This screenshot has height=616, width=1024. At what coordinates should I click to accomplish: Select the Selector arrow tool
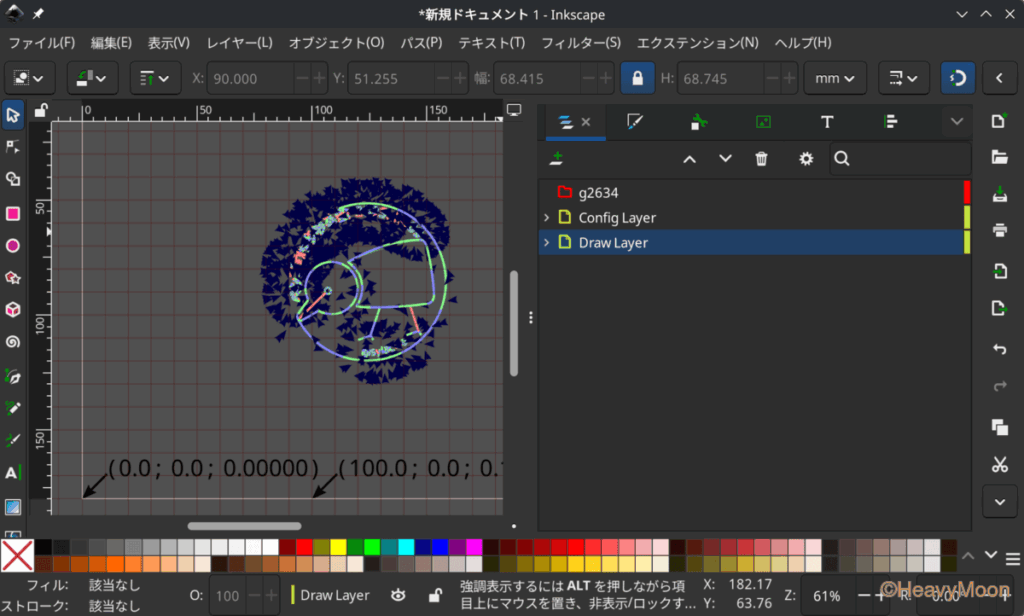[13, 115]
